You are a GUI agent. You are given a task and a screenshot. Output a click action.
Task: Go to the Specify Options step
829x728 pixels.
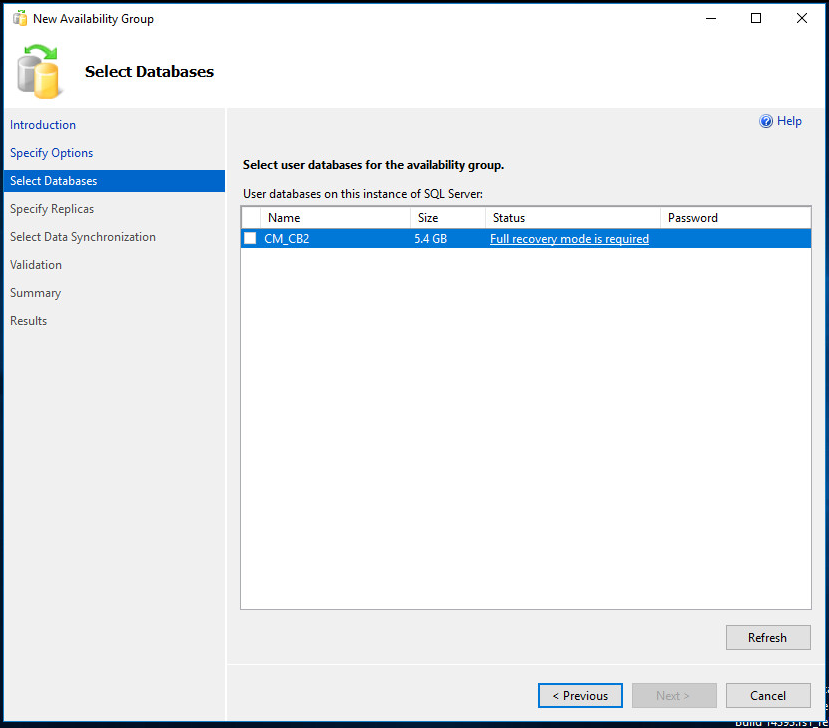[51, 152]
